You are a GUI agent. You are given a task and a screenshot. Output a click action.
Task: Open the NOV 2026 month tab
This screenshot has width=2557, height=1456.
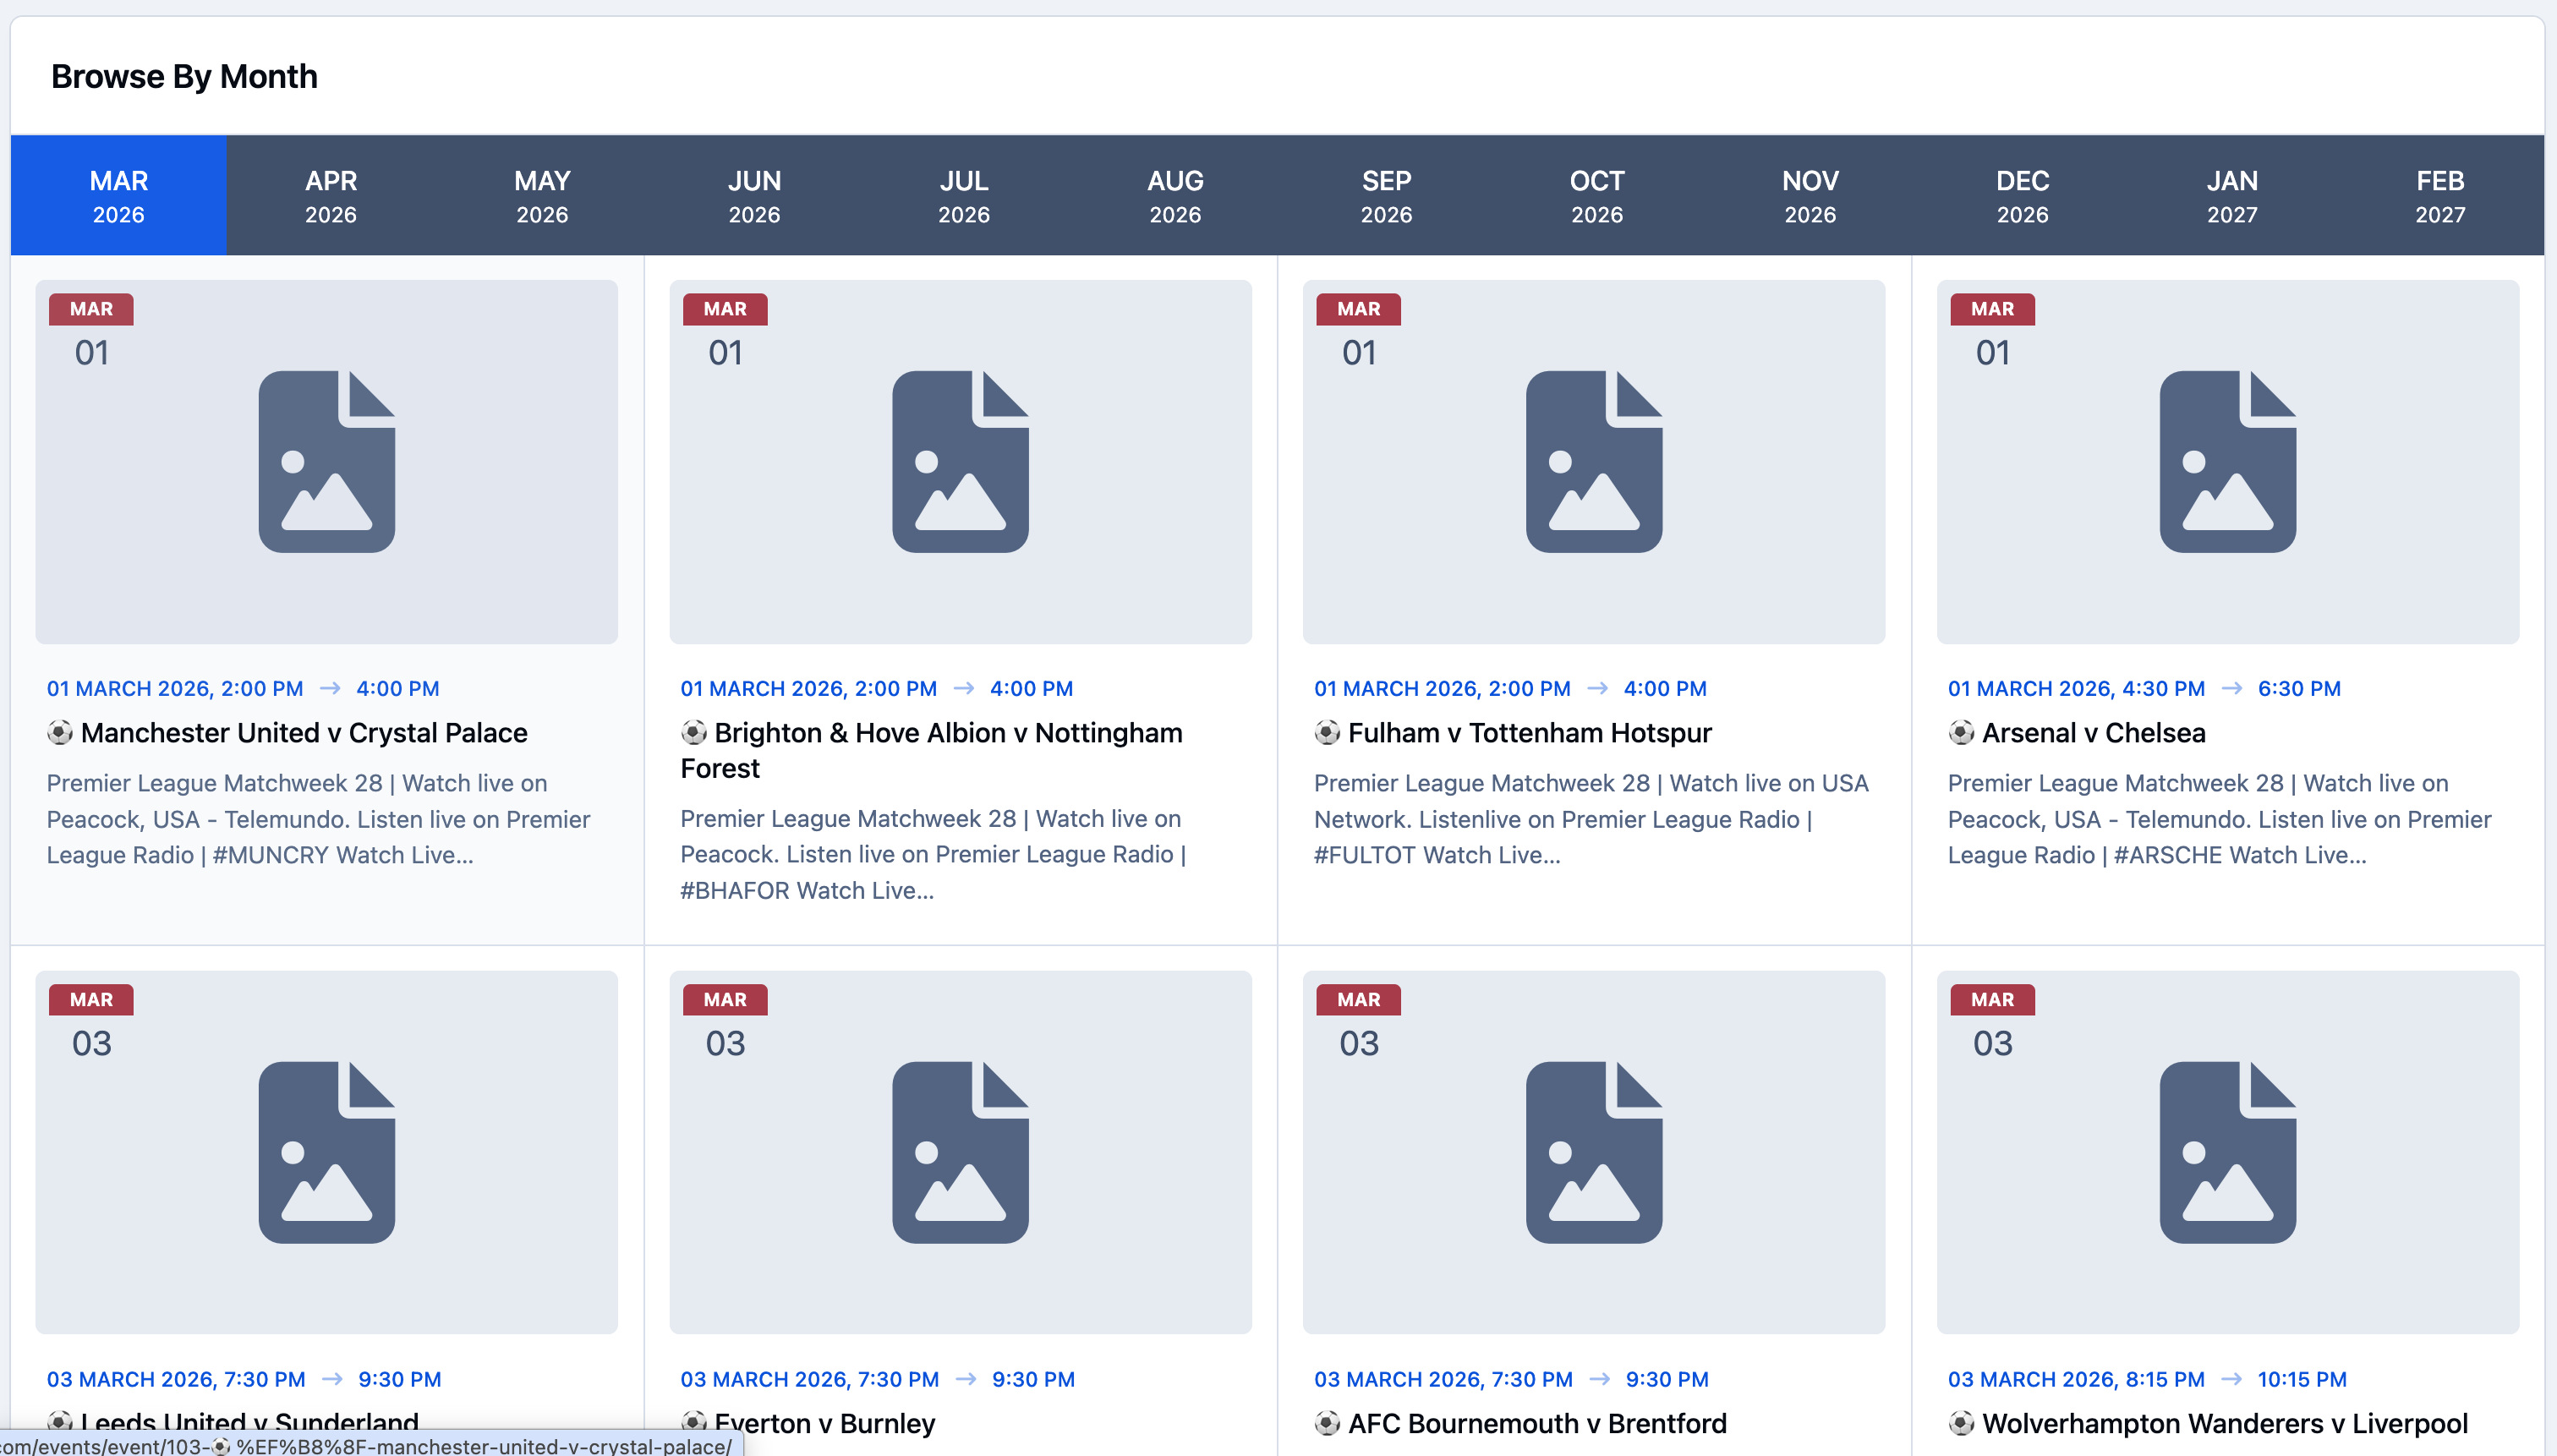1810,196
